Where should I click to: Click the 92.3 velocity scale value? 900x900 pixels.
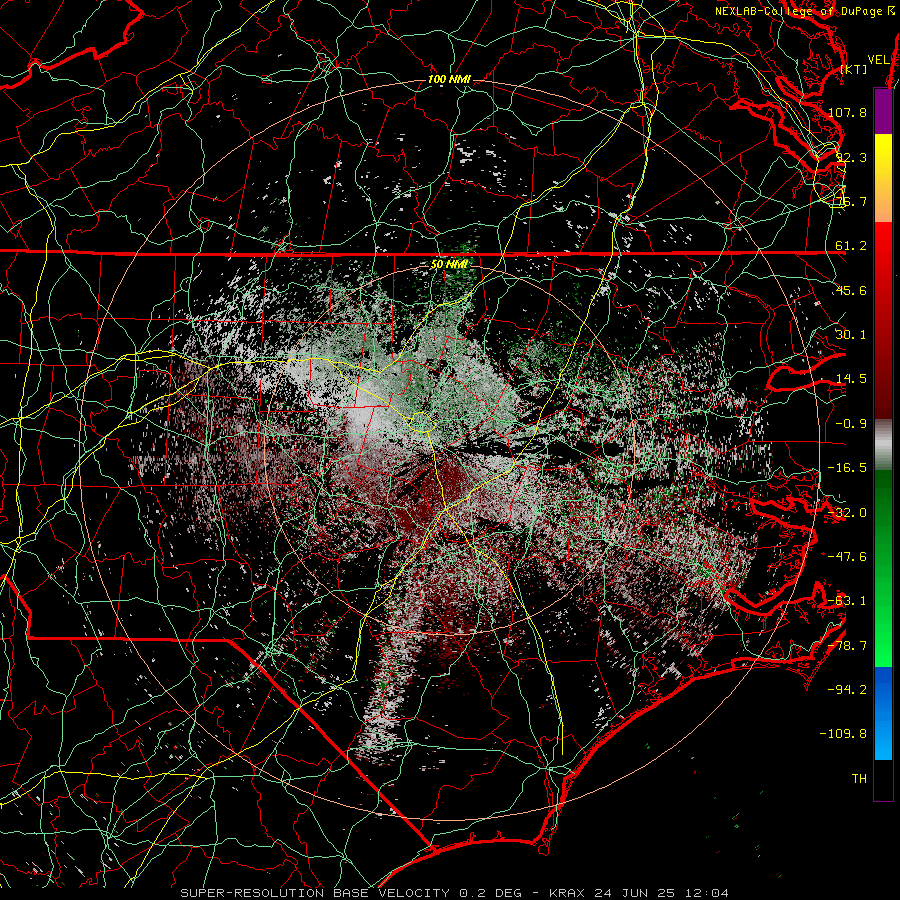[x=851, y=157]
